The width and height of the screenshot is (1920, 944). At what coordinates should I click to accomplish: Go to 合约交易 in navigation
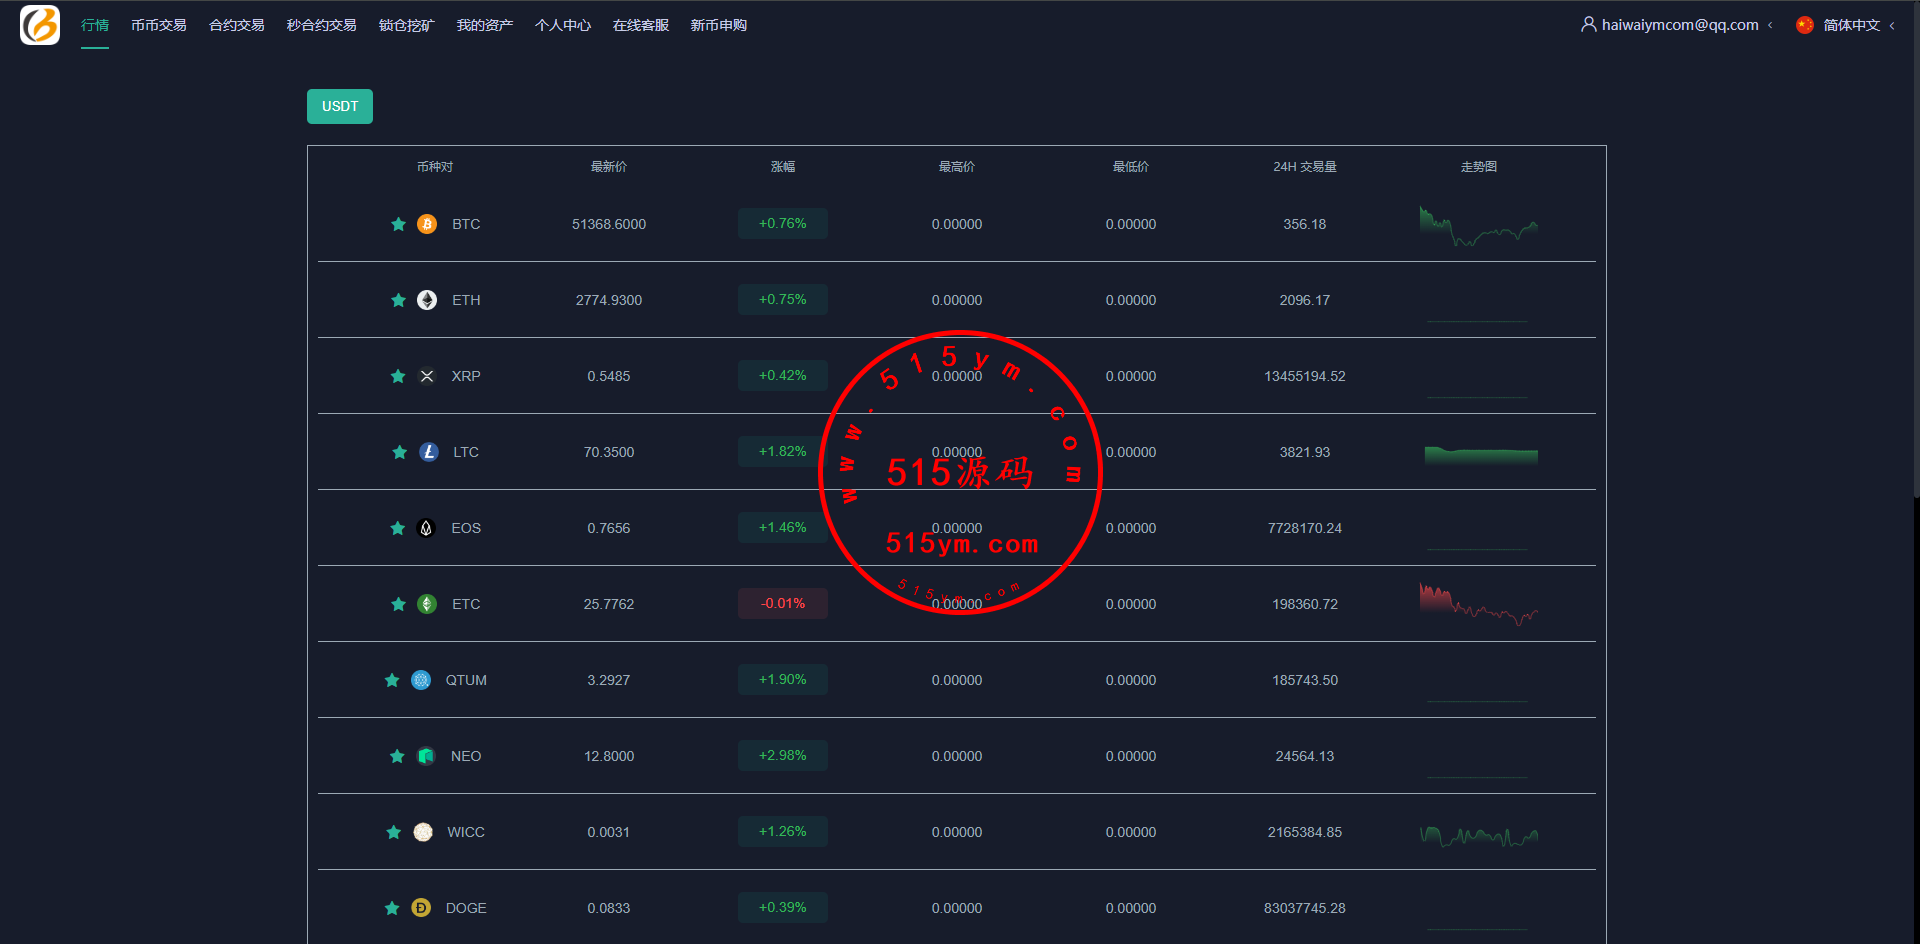[x=236, y=25]
